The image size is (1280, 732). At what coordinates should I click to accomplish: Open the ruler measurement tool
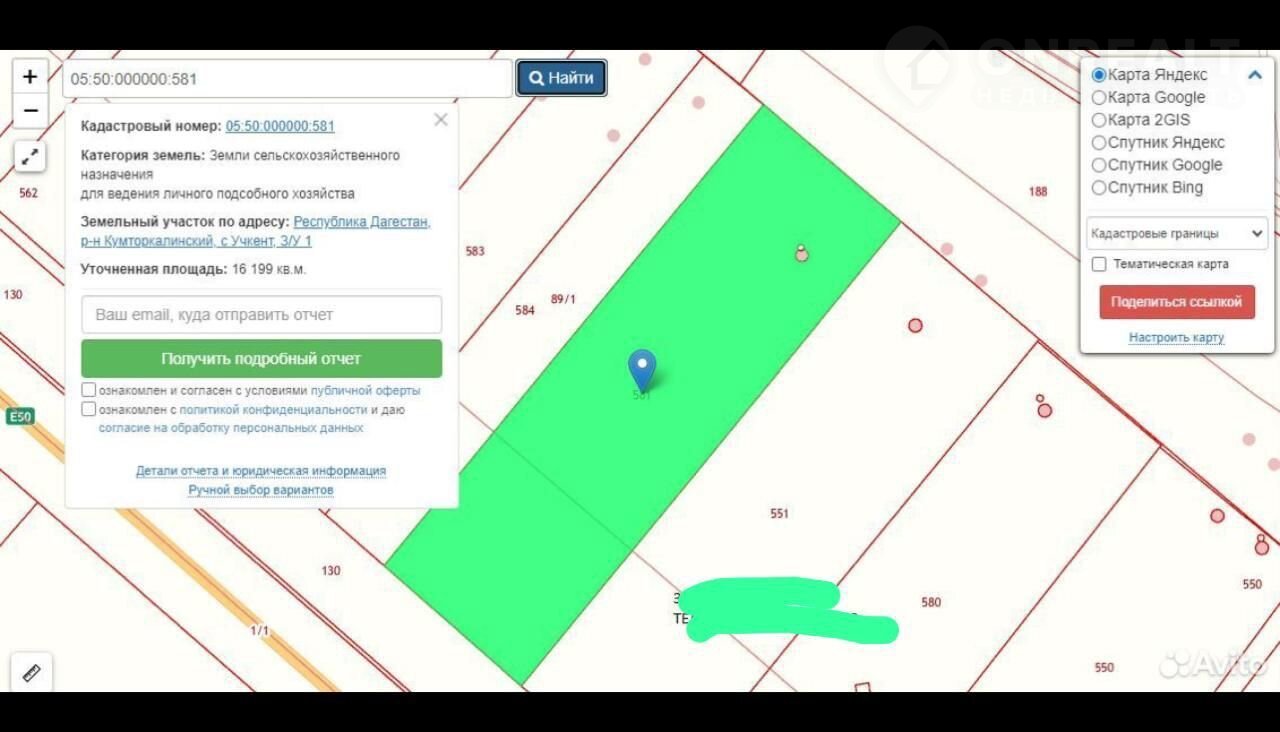(x=31, y=673)
